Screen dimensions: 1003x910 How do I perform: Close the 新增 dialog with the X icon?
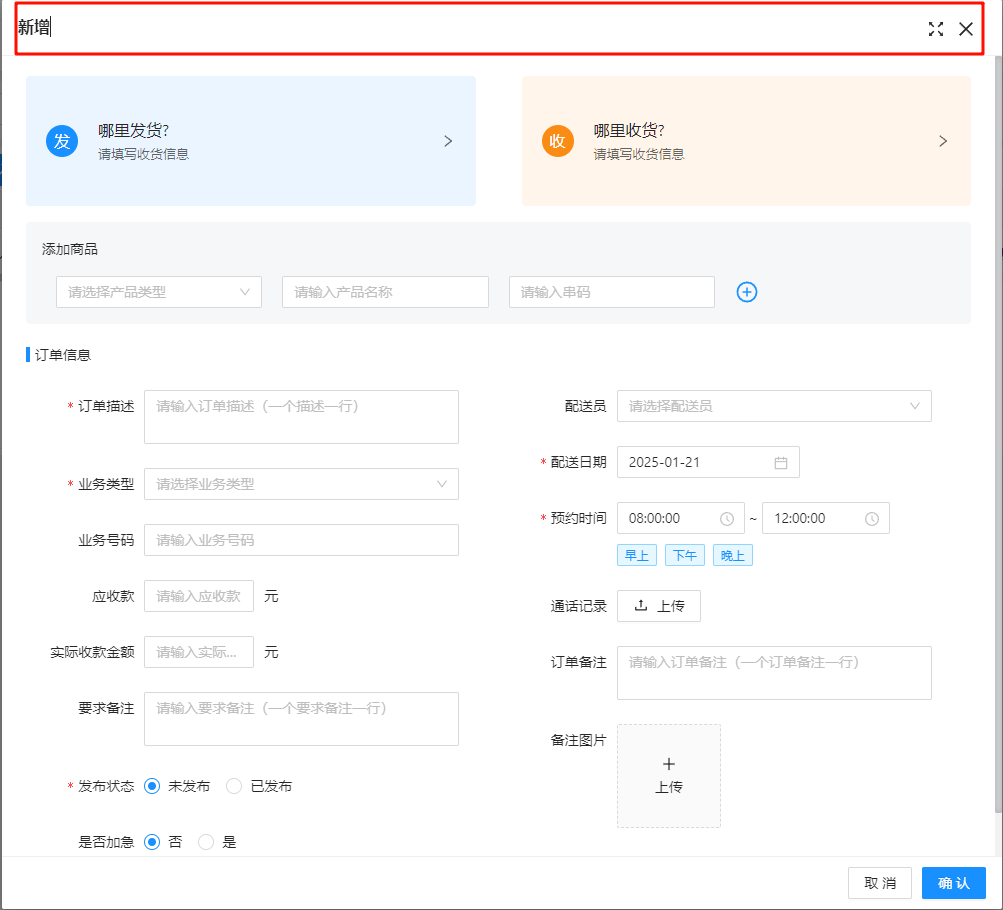966,29
